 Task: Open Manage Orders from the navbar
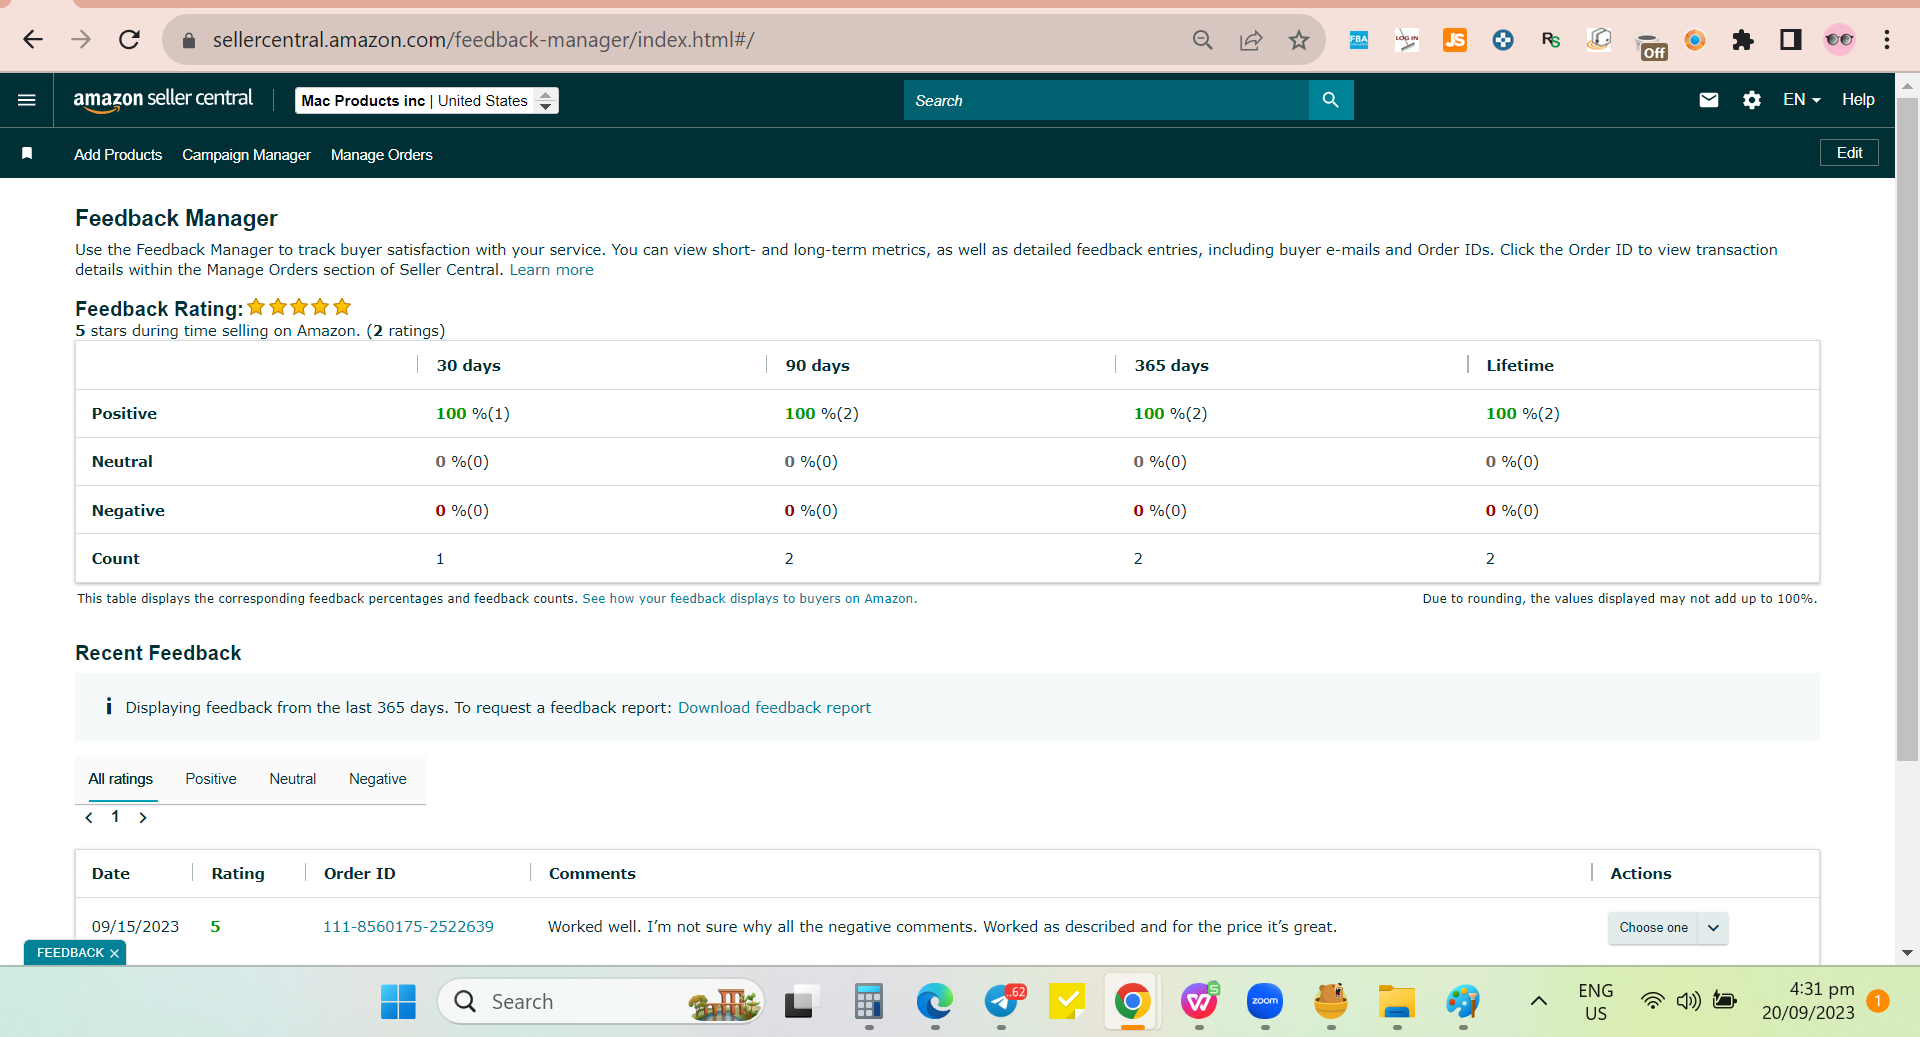(382, 155)
